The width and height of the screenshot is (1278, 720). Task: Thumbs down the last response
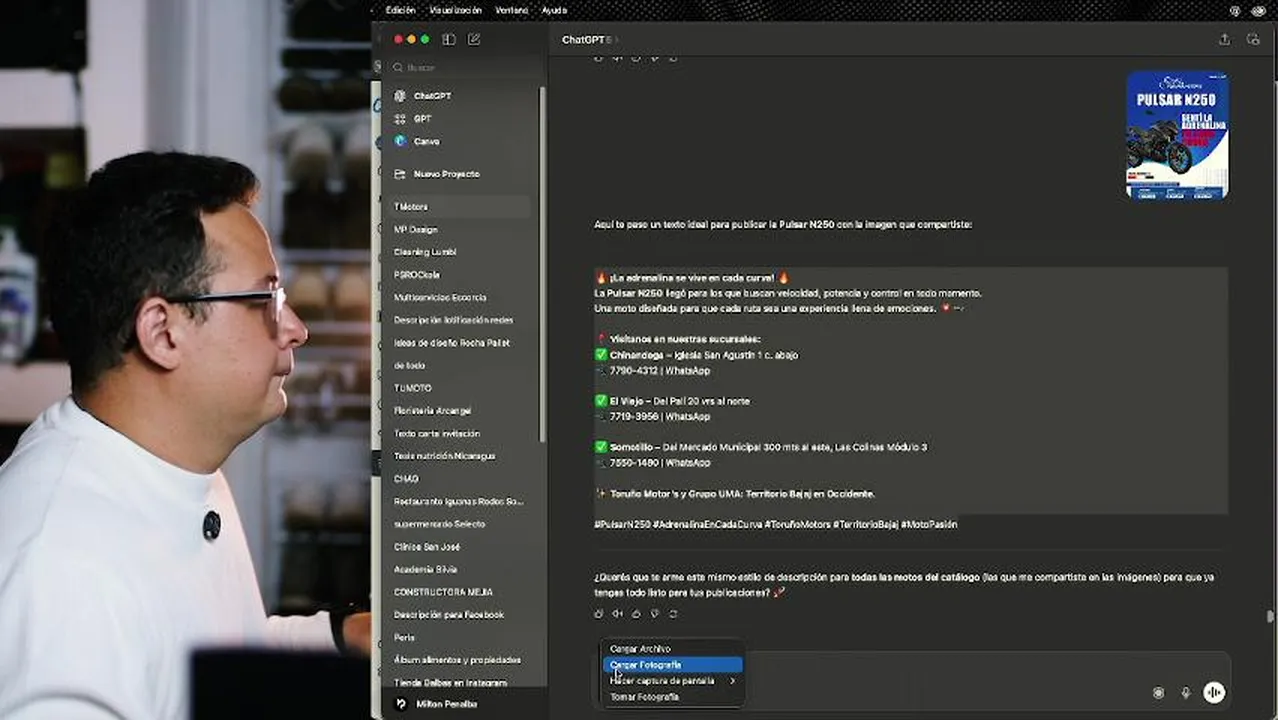pos(654,613)
